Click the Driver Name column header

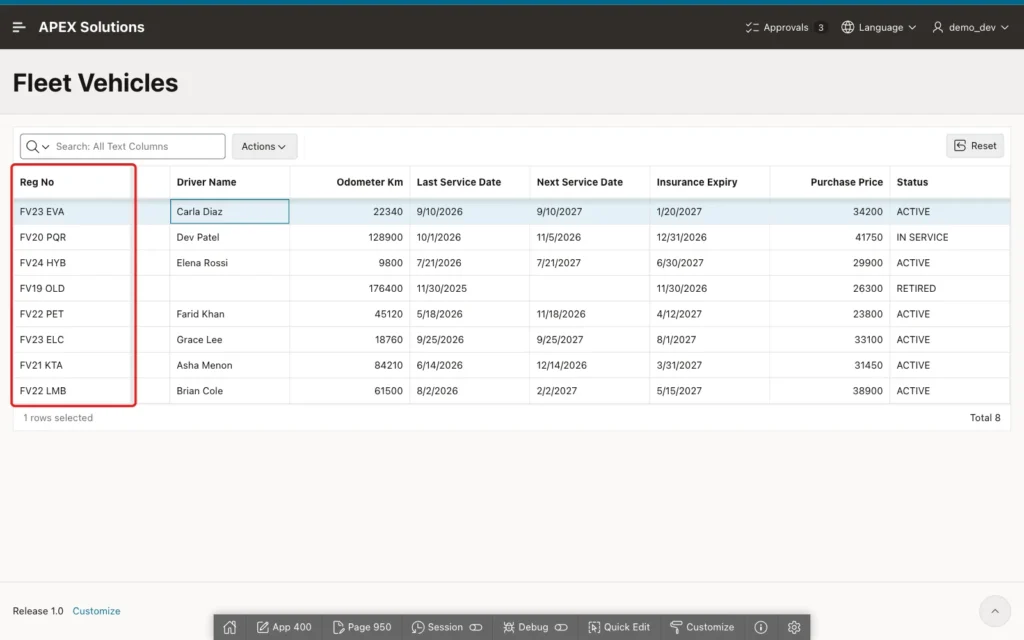[229, 182]
